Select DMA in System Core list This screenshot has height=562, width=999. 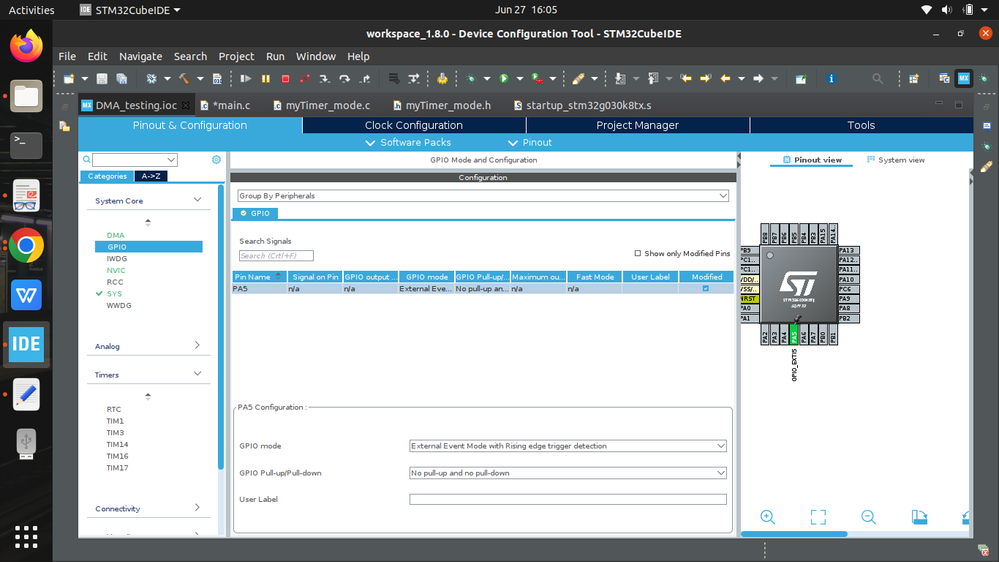[115, 235]
